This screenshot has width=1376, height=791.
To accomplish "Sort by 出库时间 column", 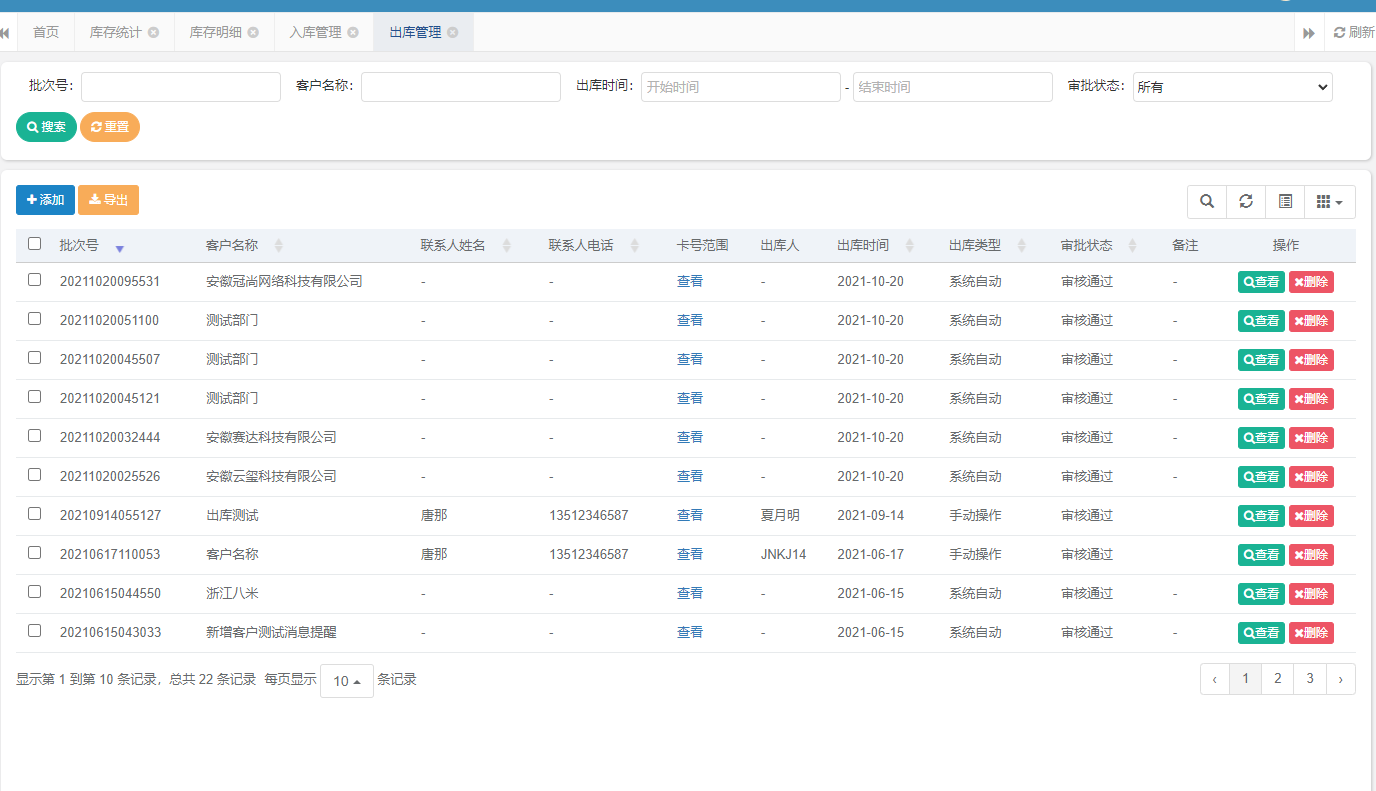I will tap(910, 245).
